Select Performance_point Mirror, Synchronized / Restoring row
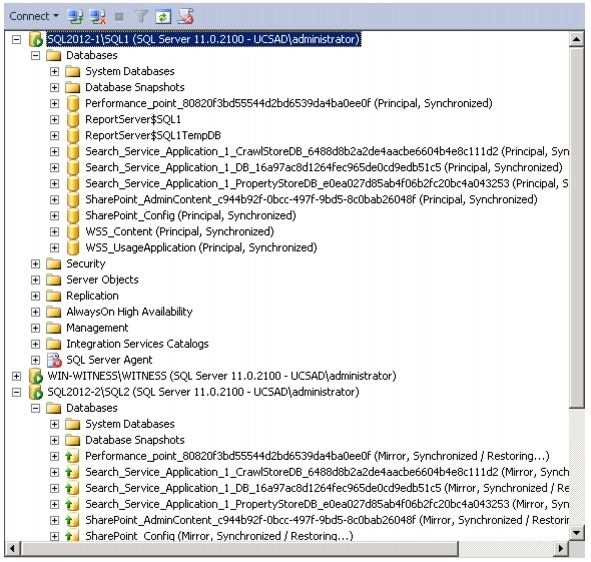Image resolution: width=591 pixels, height=562 pixels. (x=317, y=456)
